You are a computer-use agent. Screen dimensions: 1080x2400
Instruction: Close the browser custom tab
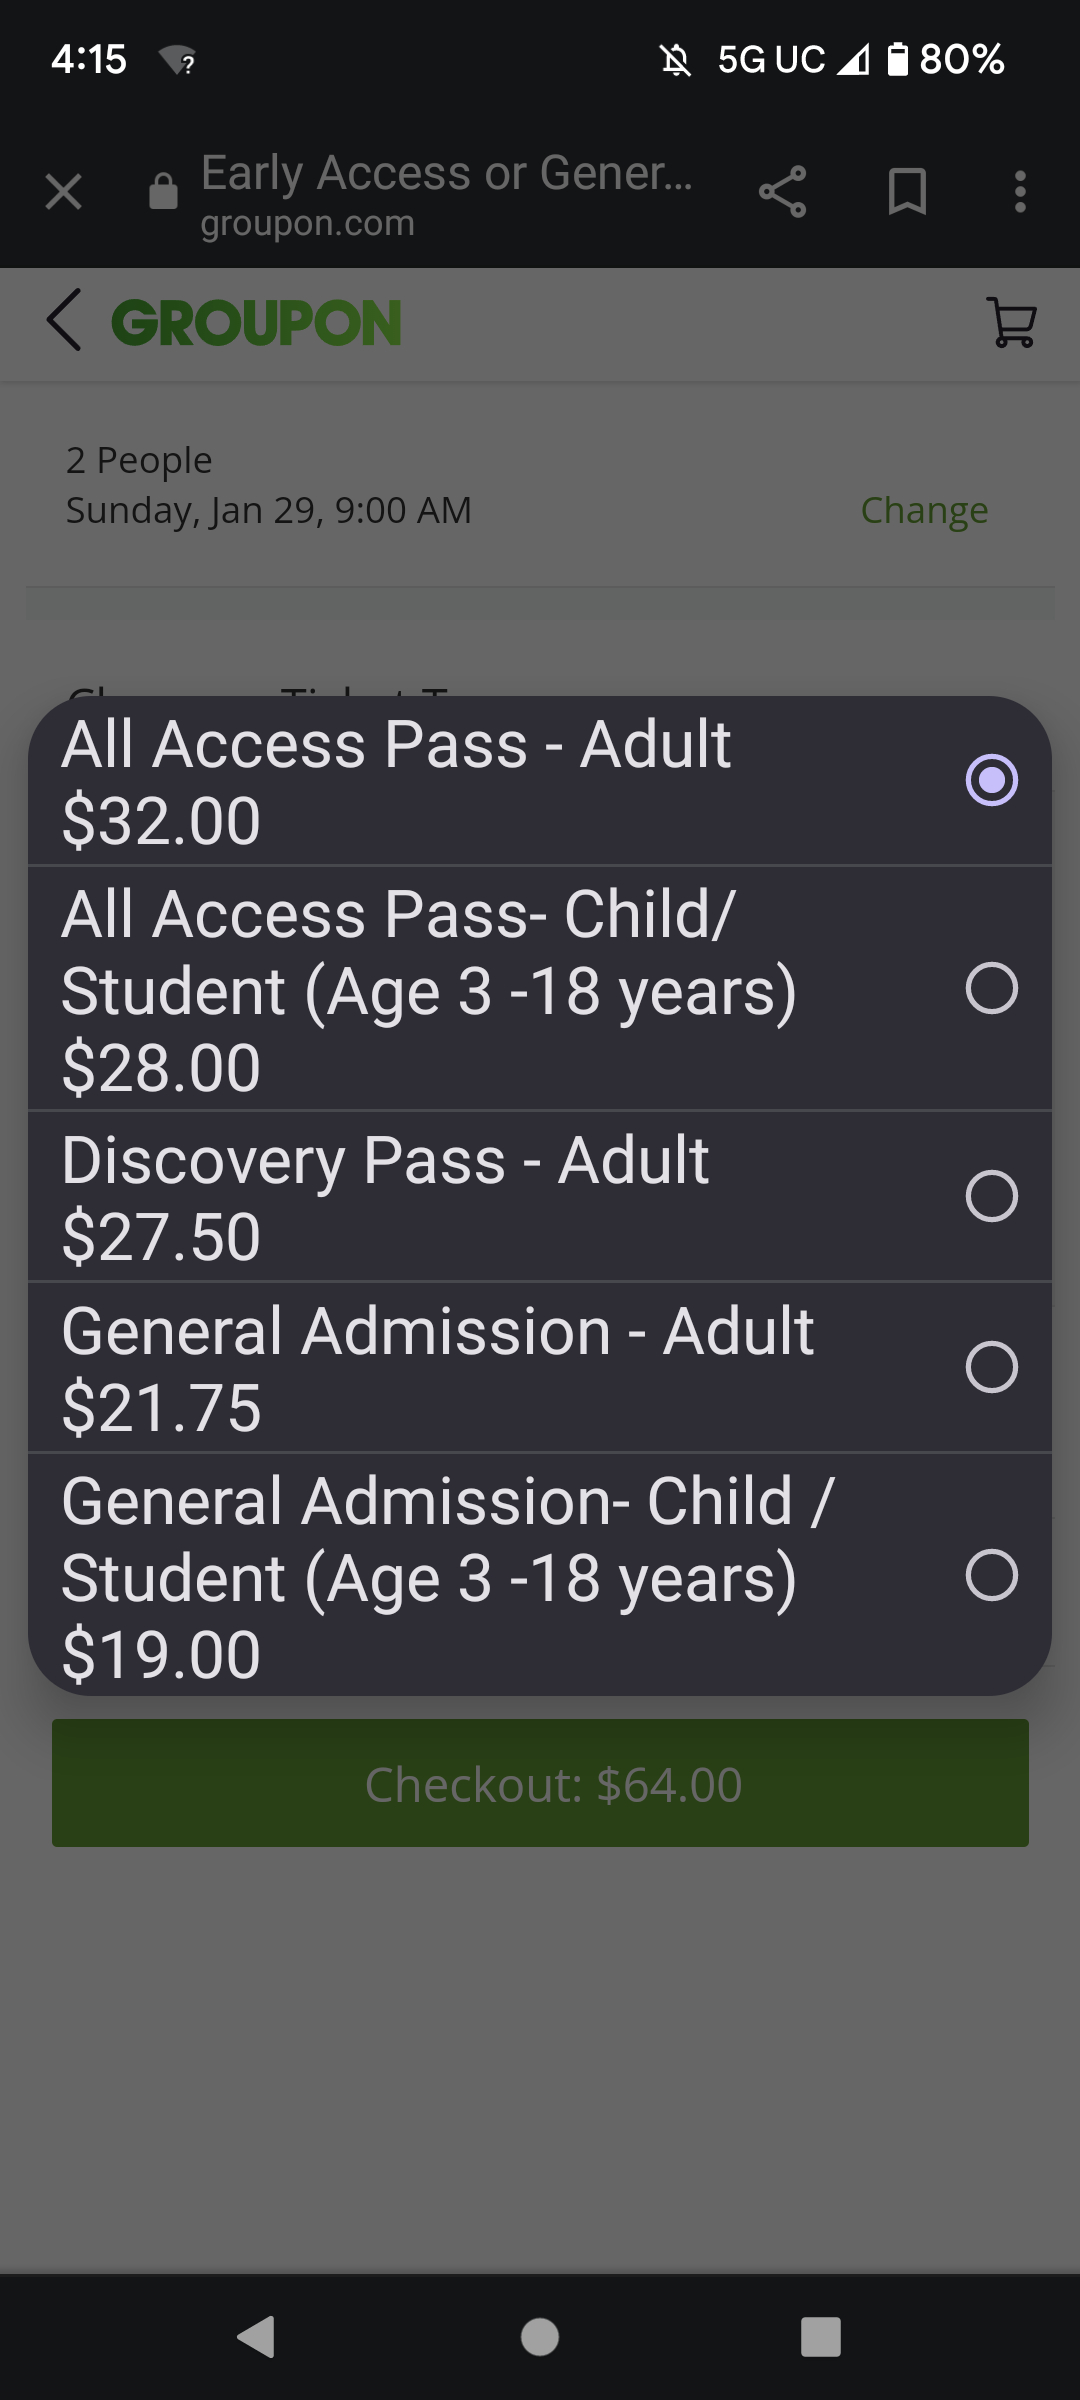pyautogui.click(x=64, y=192)
